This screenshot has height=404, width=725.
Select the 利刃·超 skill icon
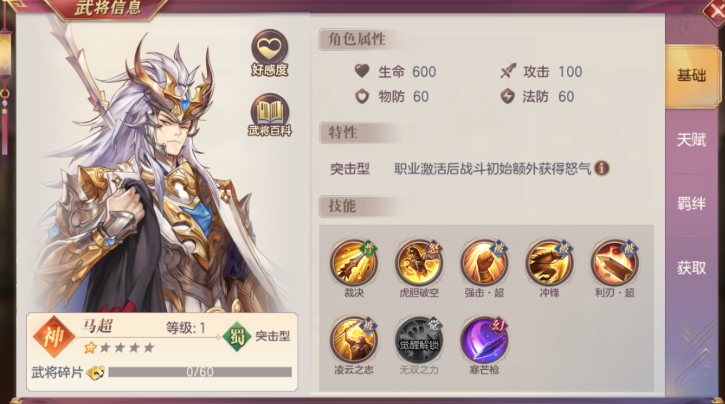coord(614,263)
